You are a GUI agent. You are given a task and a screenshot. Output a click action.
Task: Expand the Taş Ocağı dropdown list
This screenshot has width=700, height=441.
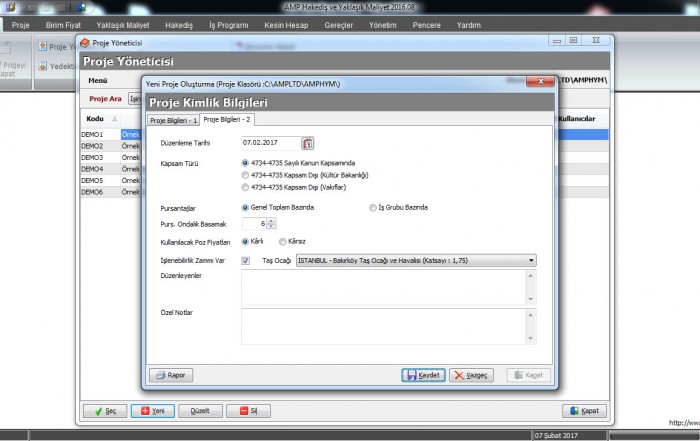[531, 260]
